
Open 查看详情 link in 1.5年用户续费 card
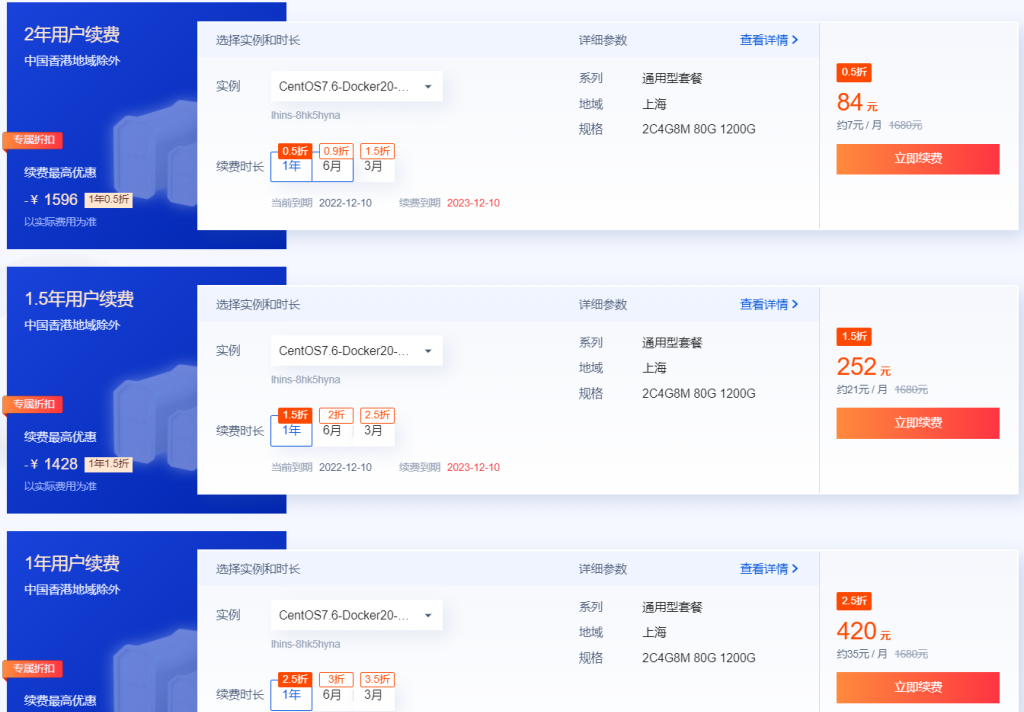769,304
